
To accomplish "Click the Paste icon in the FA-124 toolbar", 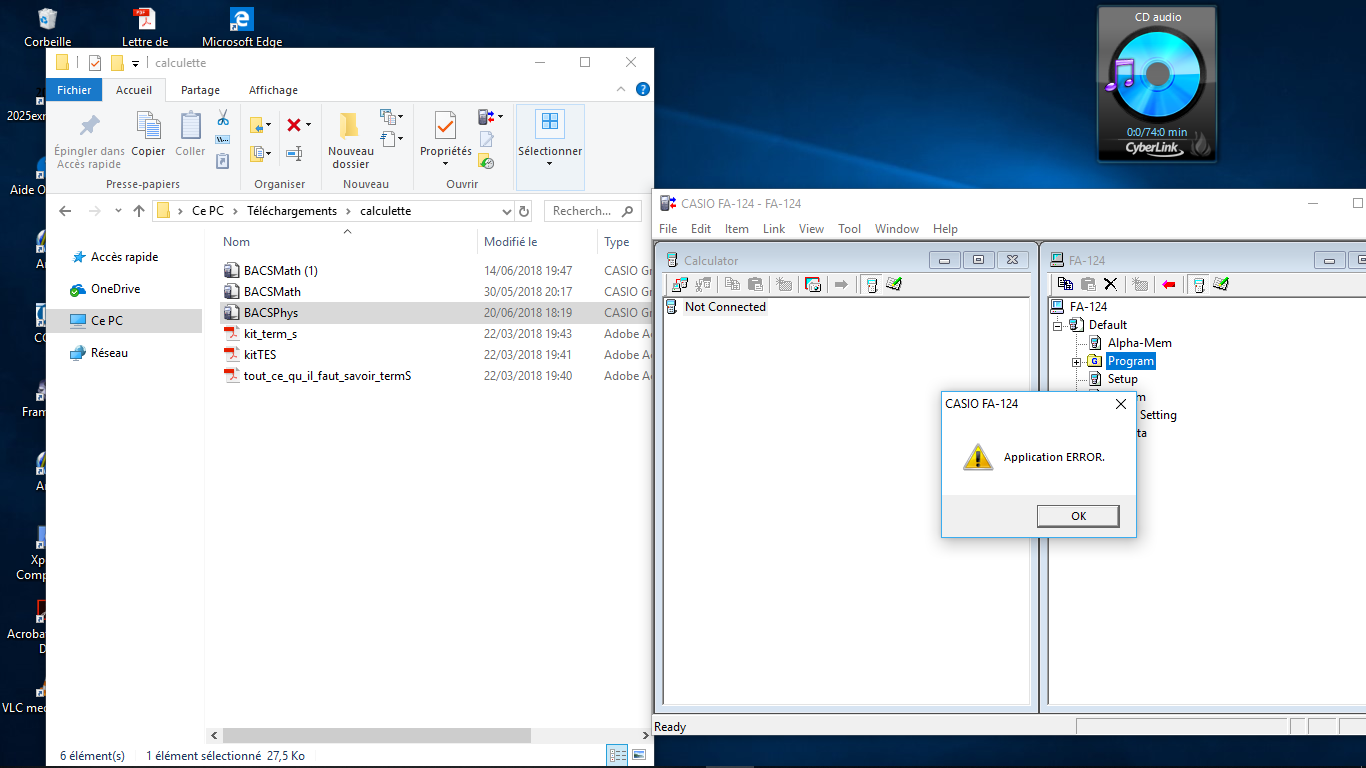I will tap(1088, 285).
